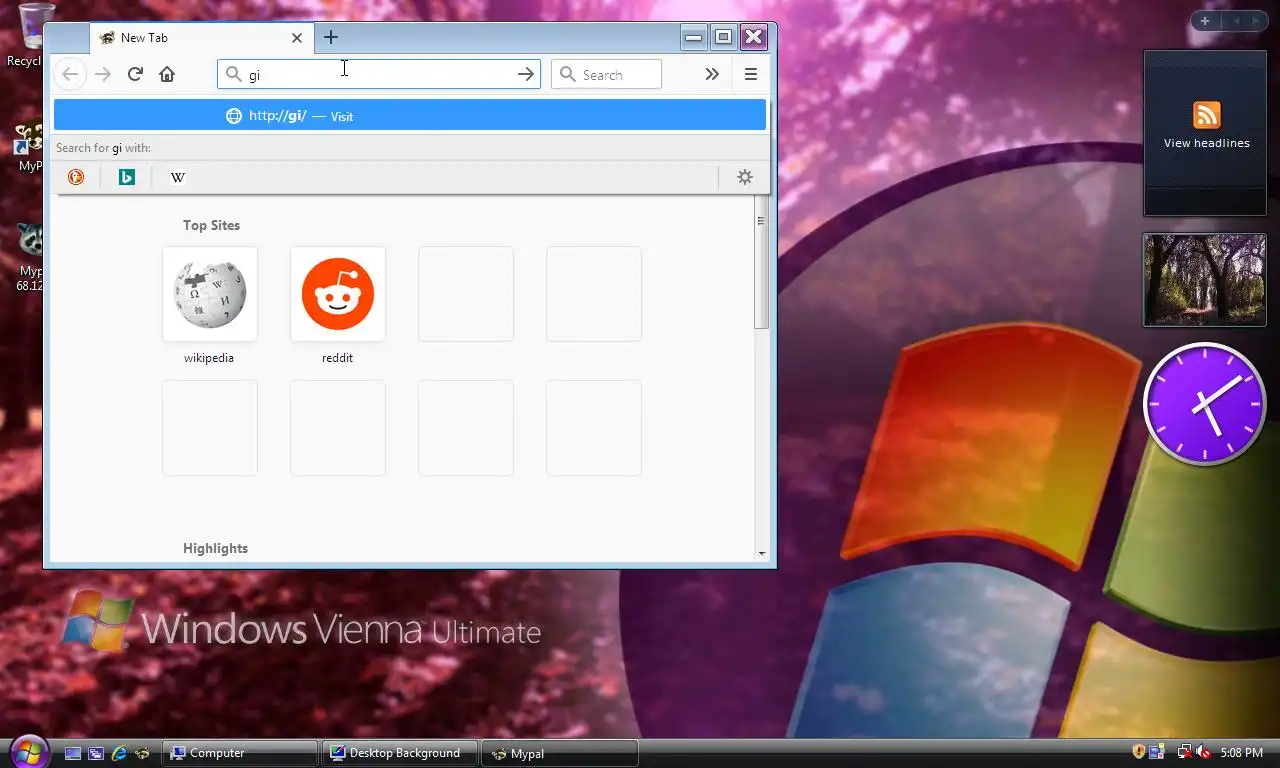Search with DuckDuckGo engine icon
The height and width of the screenshot is (768, 1280).
tap(76, 177)
